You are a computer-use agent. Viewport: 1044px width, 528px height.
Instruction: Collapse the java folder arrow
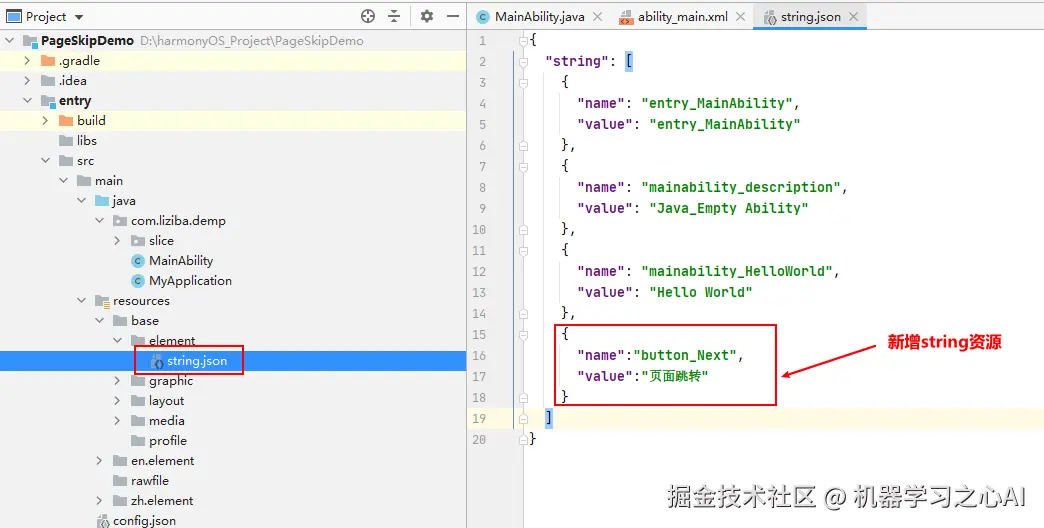click(x=81, y=200)
